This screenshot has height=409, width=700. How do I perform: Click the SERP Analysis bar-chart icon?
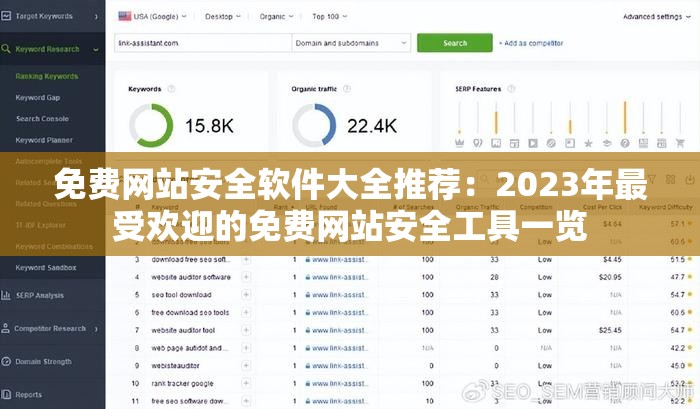[6, 295]
